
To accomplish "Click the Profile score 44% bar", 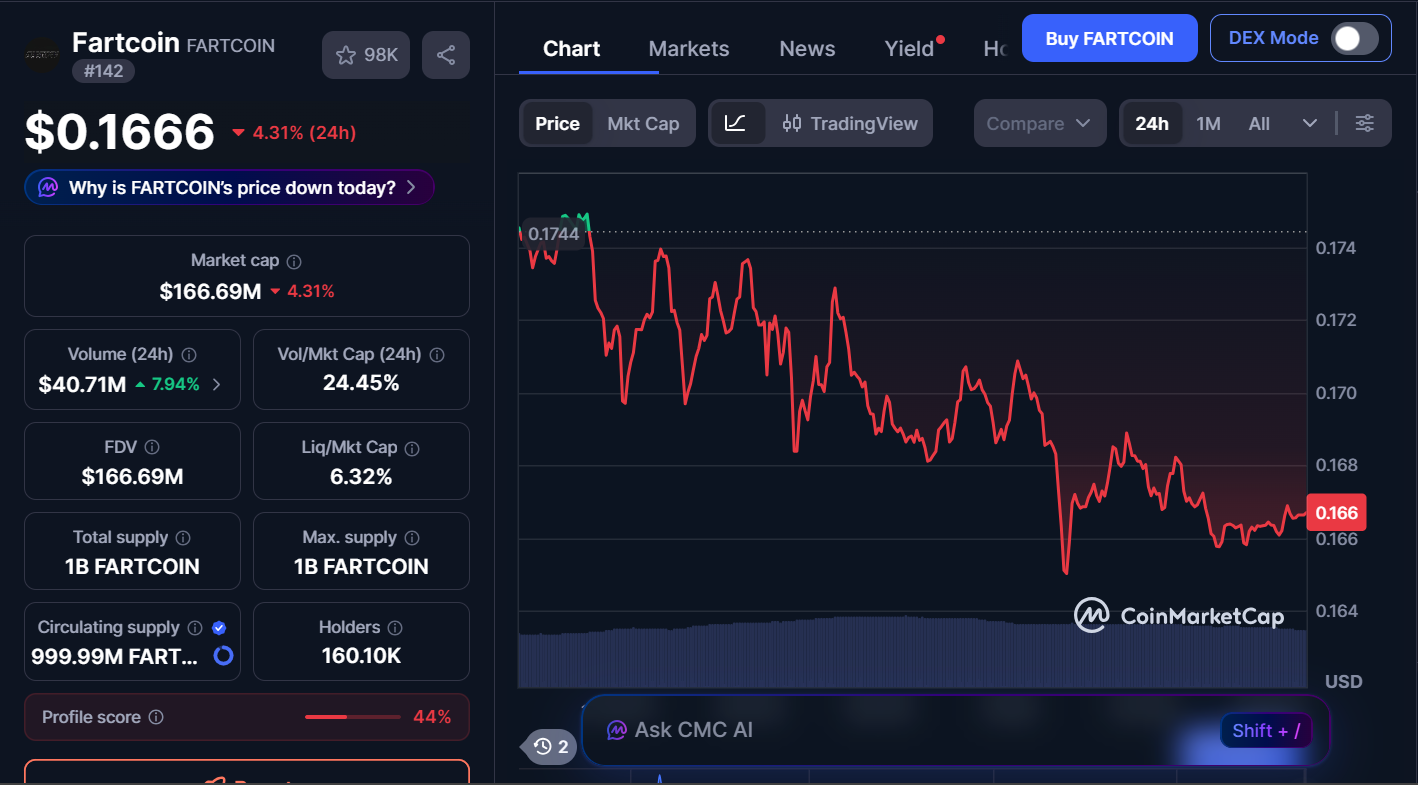I will (x=352, y=717).
